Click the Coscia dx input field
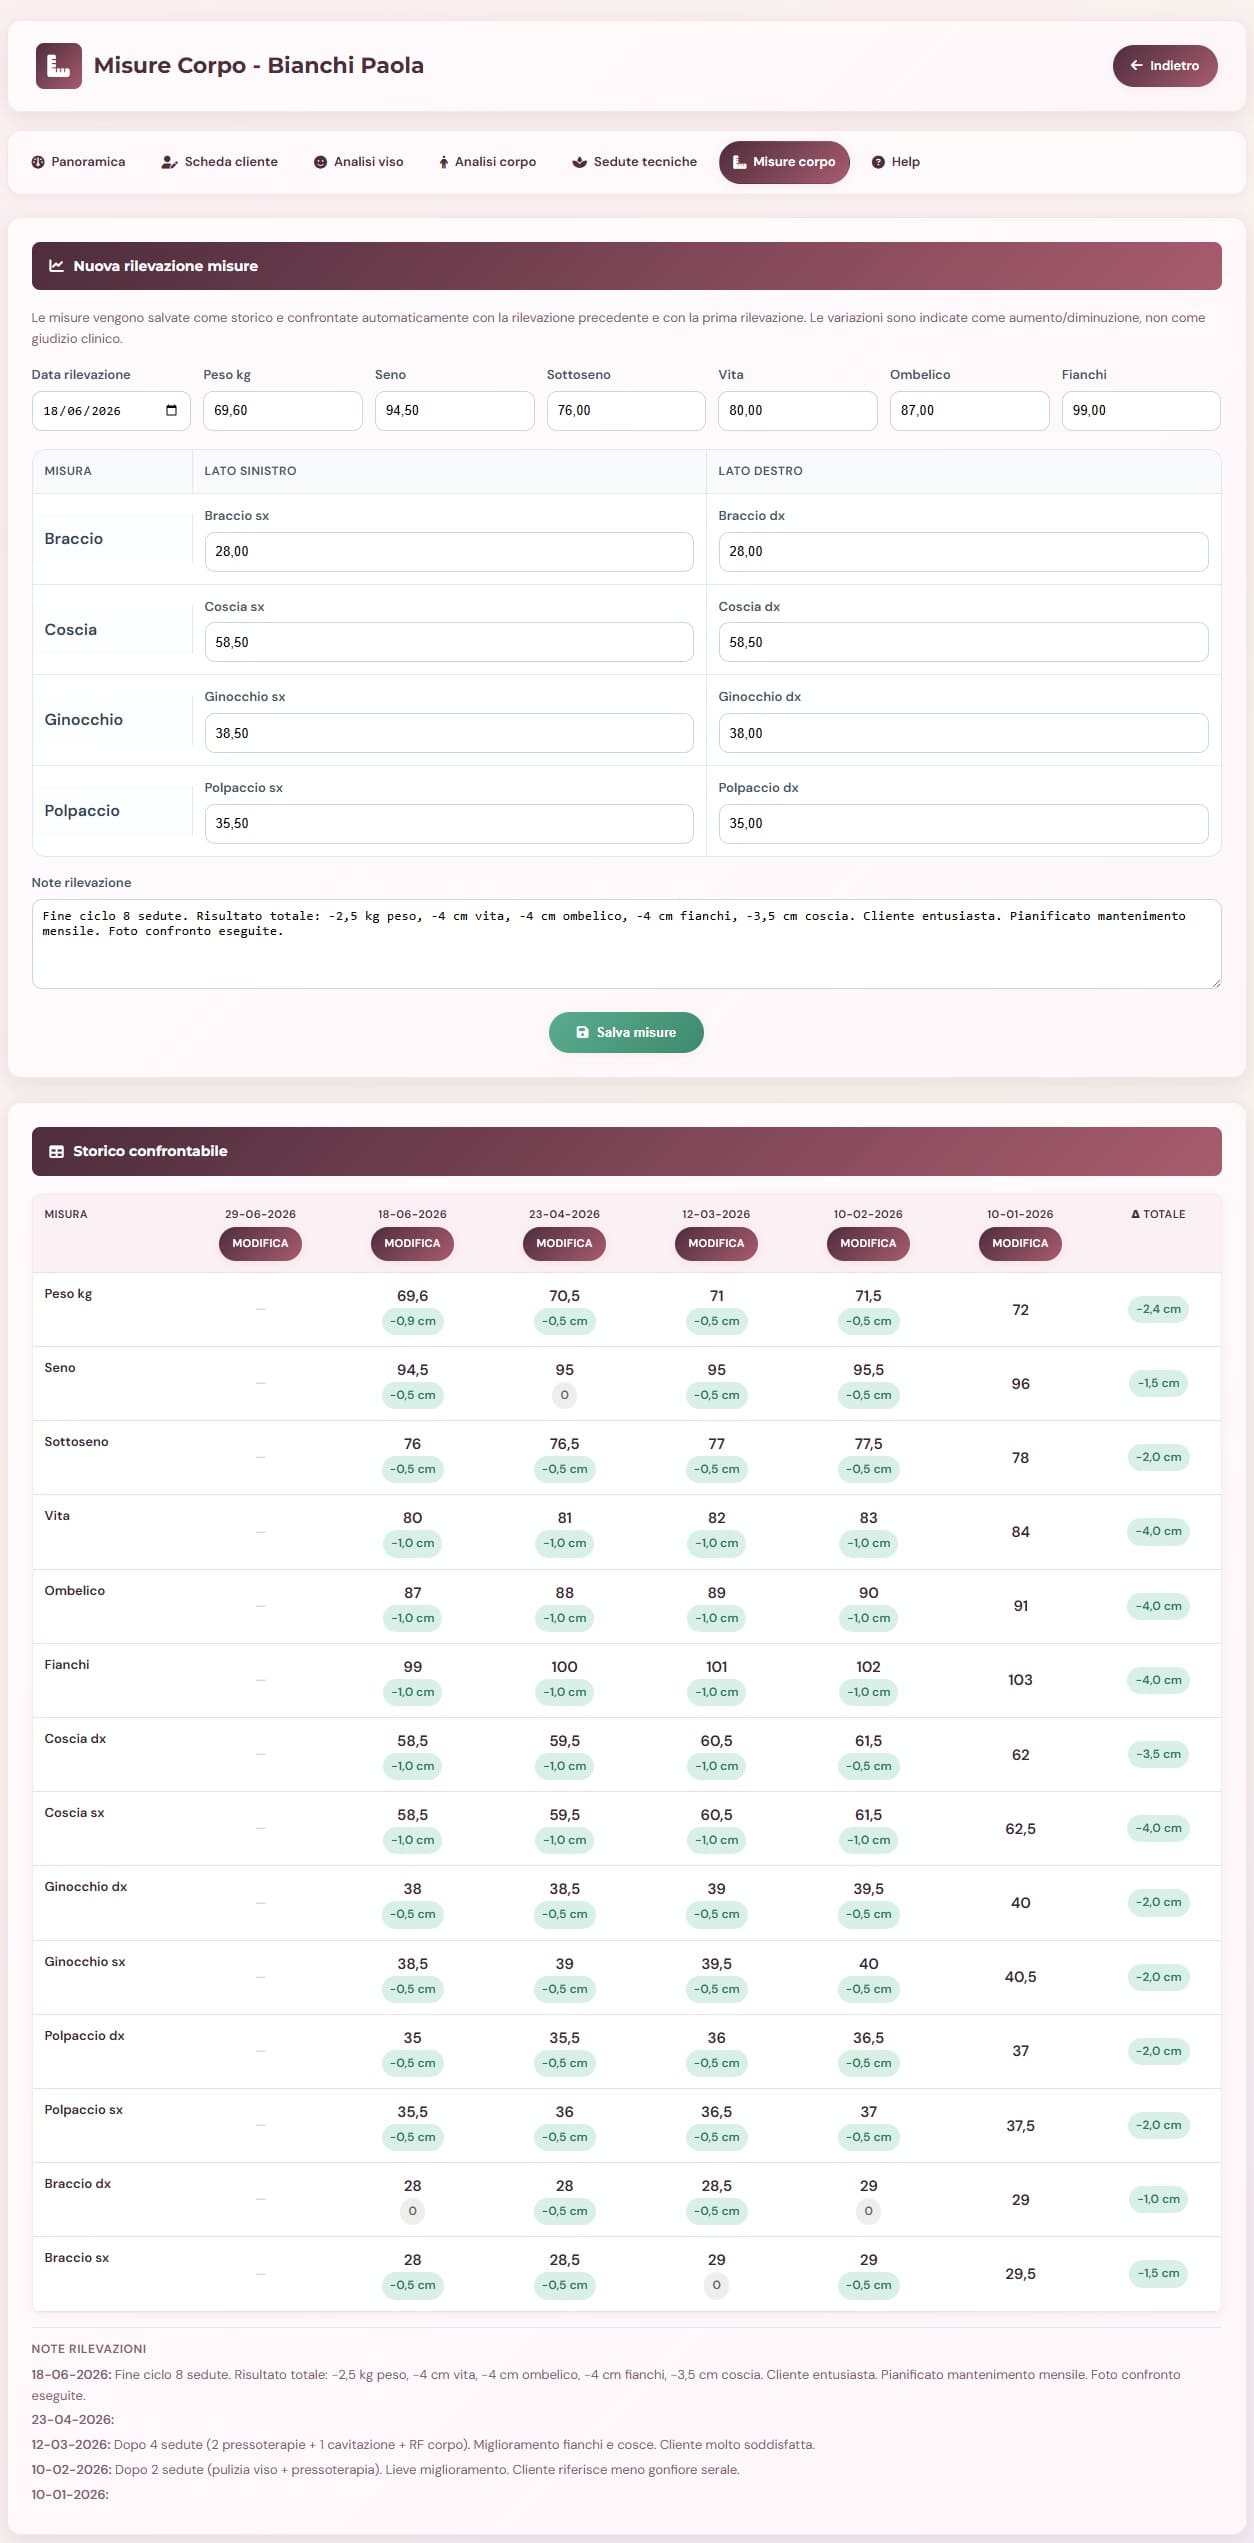The image size is (1254, 2543). point(963,642)
